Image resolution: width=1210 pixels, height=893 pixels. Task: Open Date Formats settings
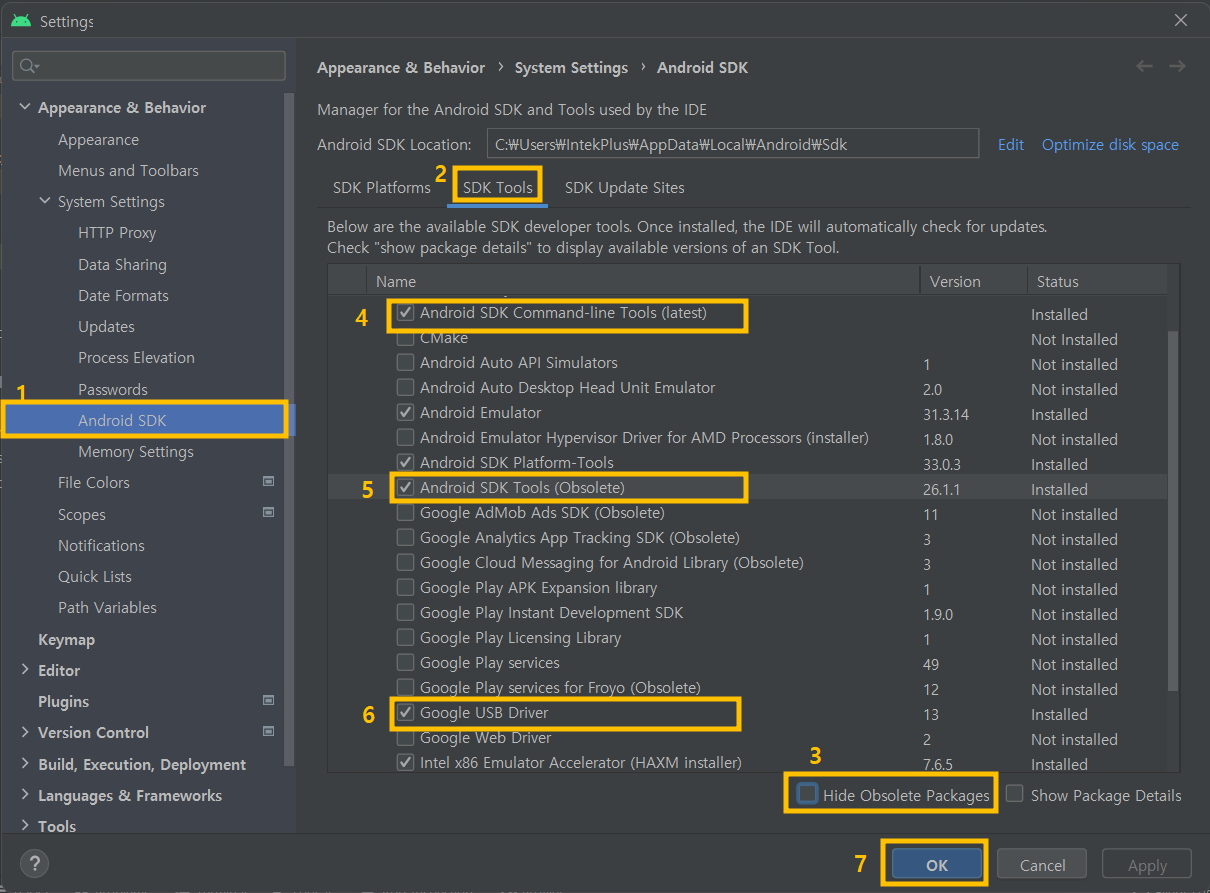[123, 295]
